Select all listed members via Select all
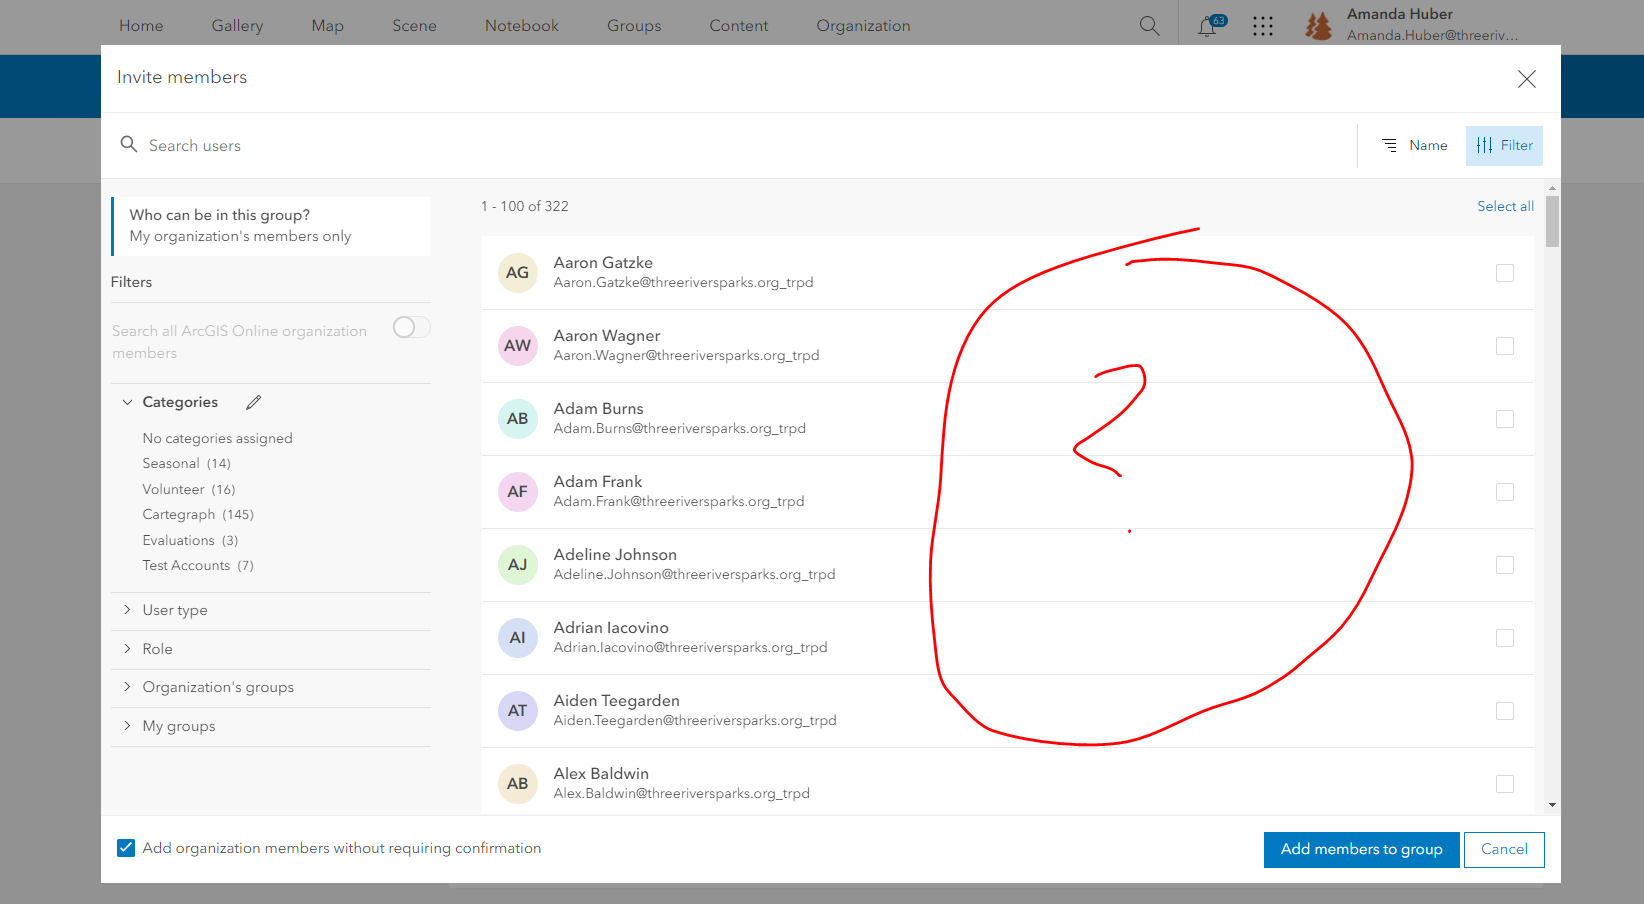1644x904 pixels. [1505, 206]
